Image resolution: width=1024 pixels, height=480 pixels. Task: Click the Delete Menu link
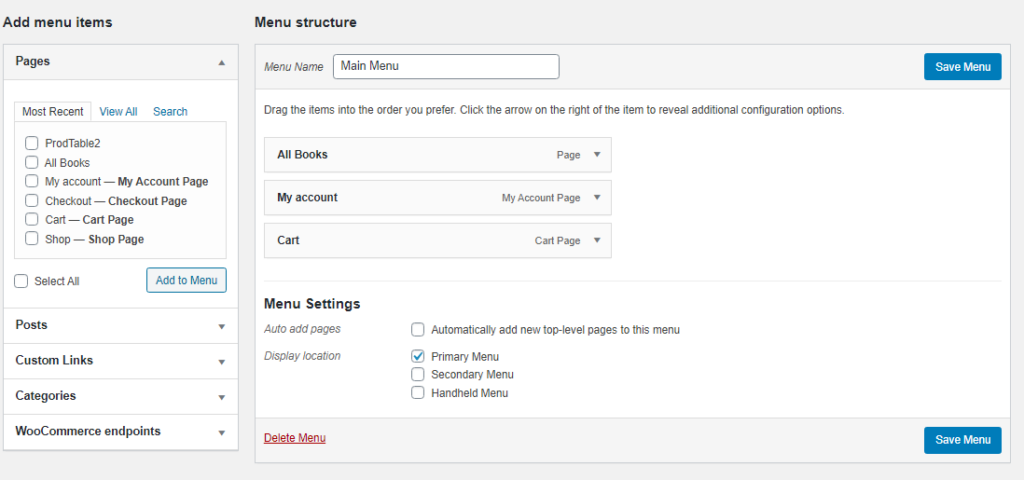tap(295, 438)
